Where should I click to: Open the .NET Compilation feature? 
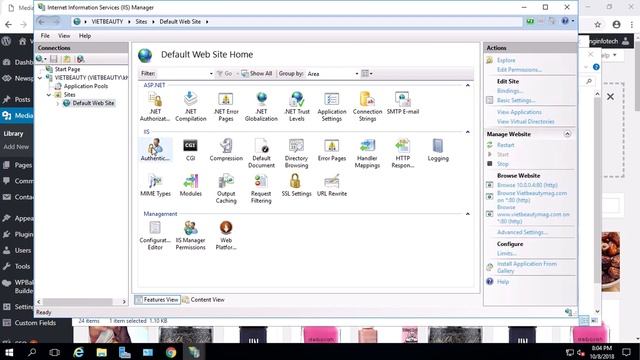[x=191, y=107]
